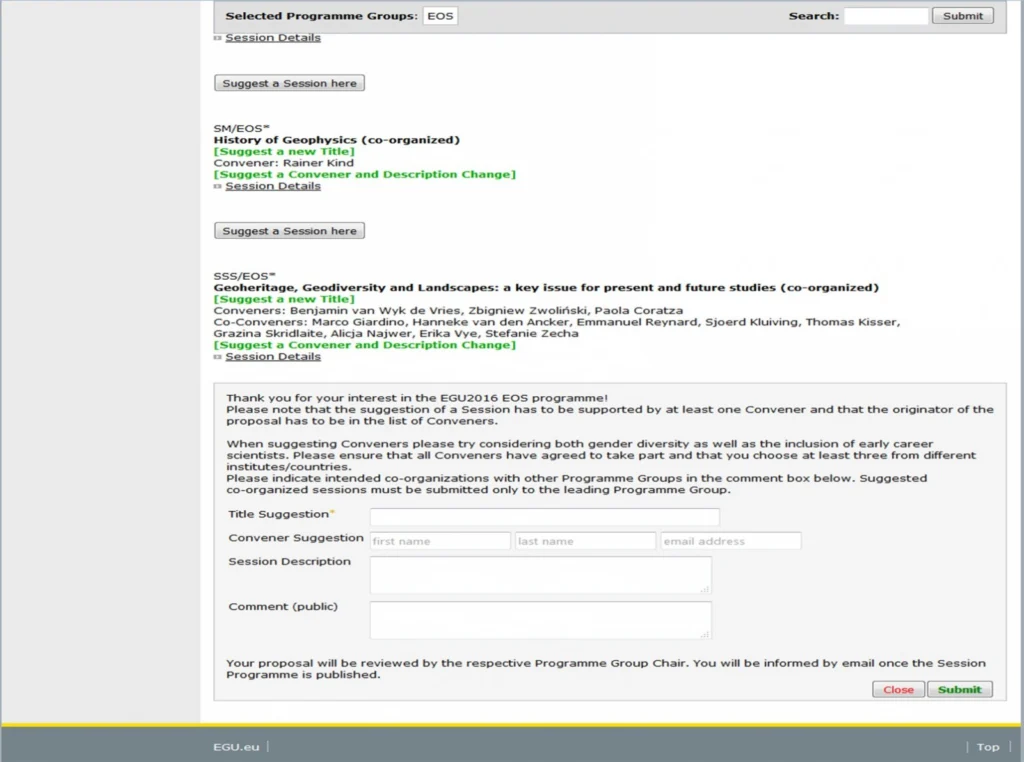Screen dimensions: 1024x762
Task: Click the Comment (public) text area
Action: (541, 620)
